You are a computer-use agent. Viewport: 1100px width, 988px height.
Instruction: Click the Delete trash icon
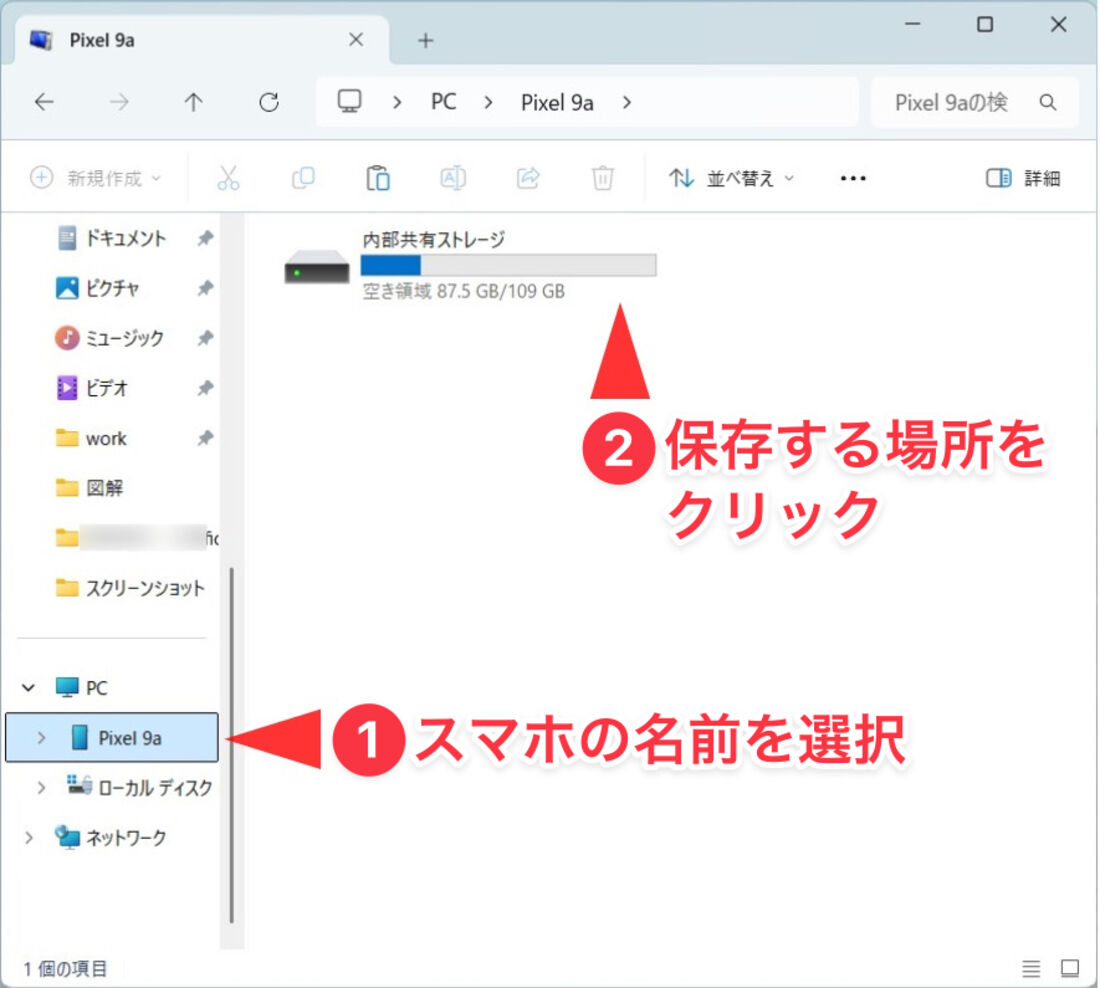(603, 178)
